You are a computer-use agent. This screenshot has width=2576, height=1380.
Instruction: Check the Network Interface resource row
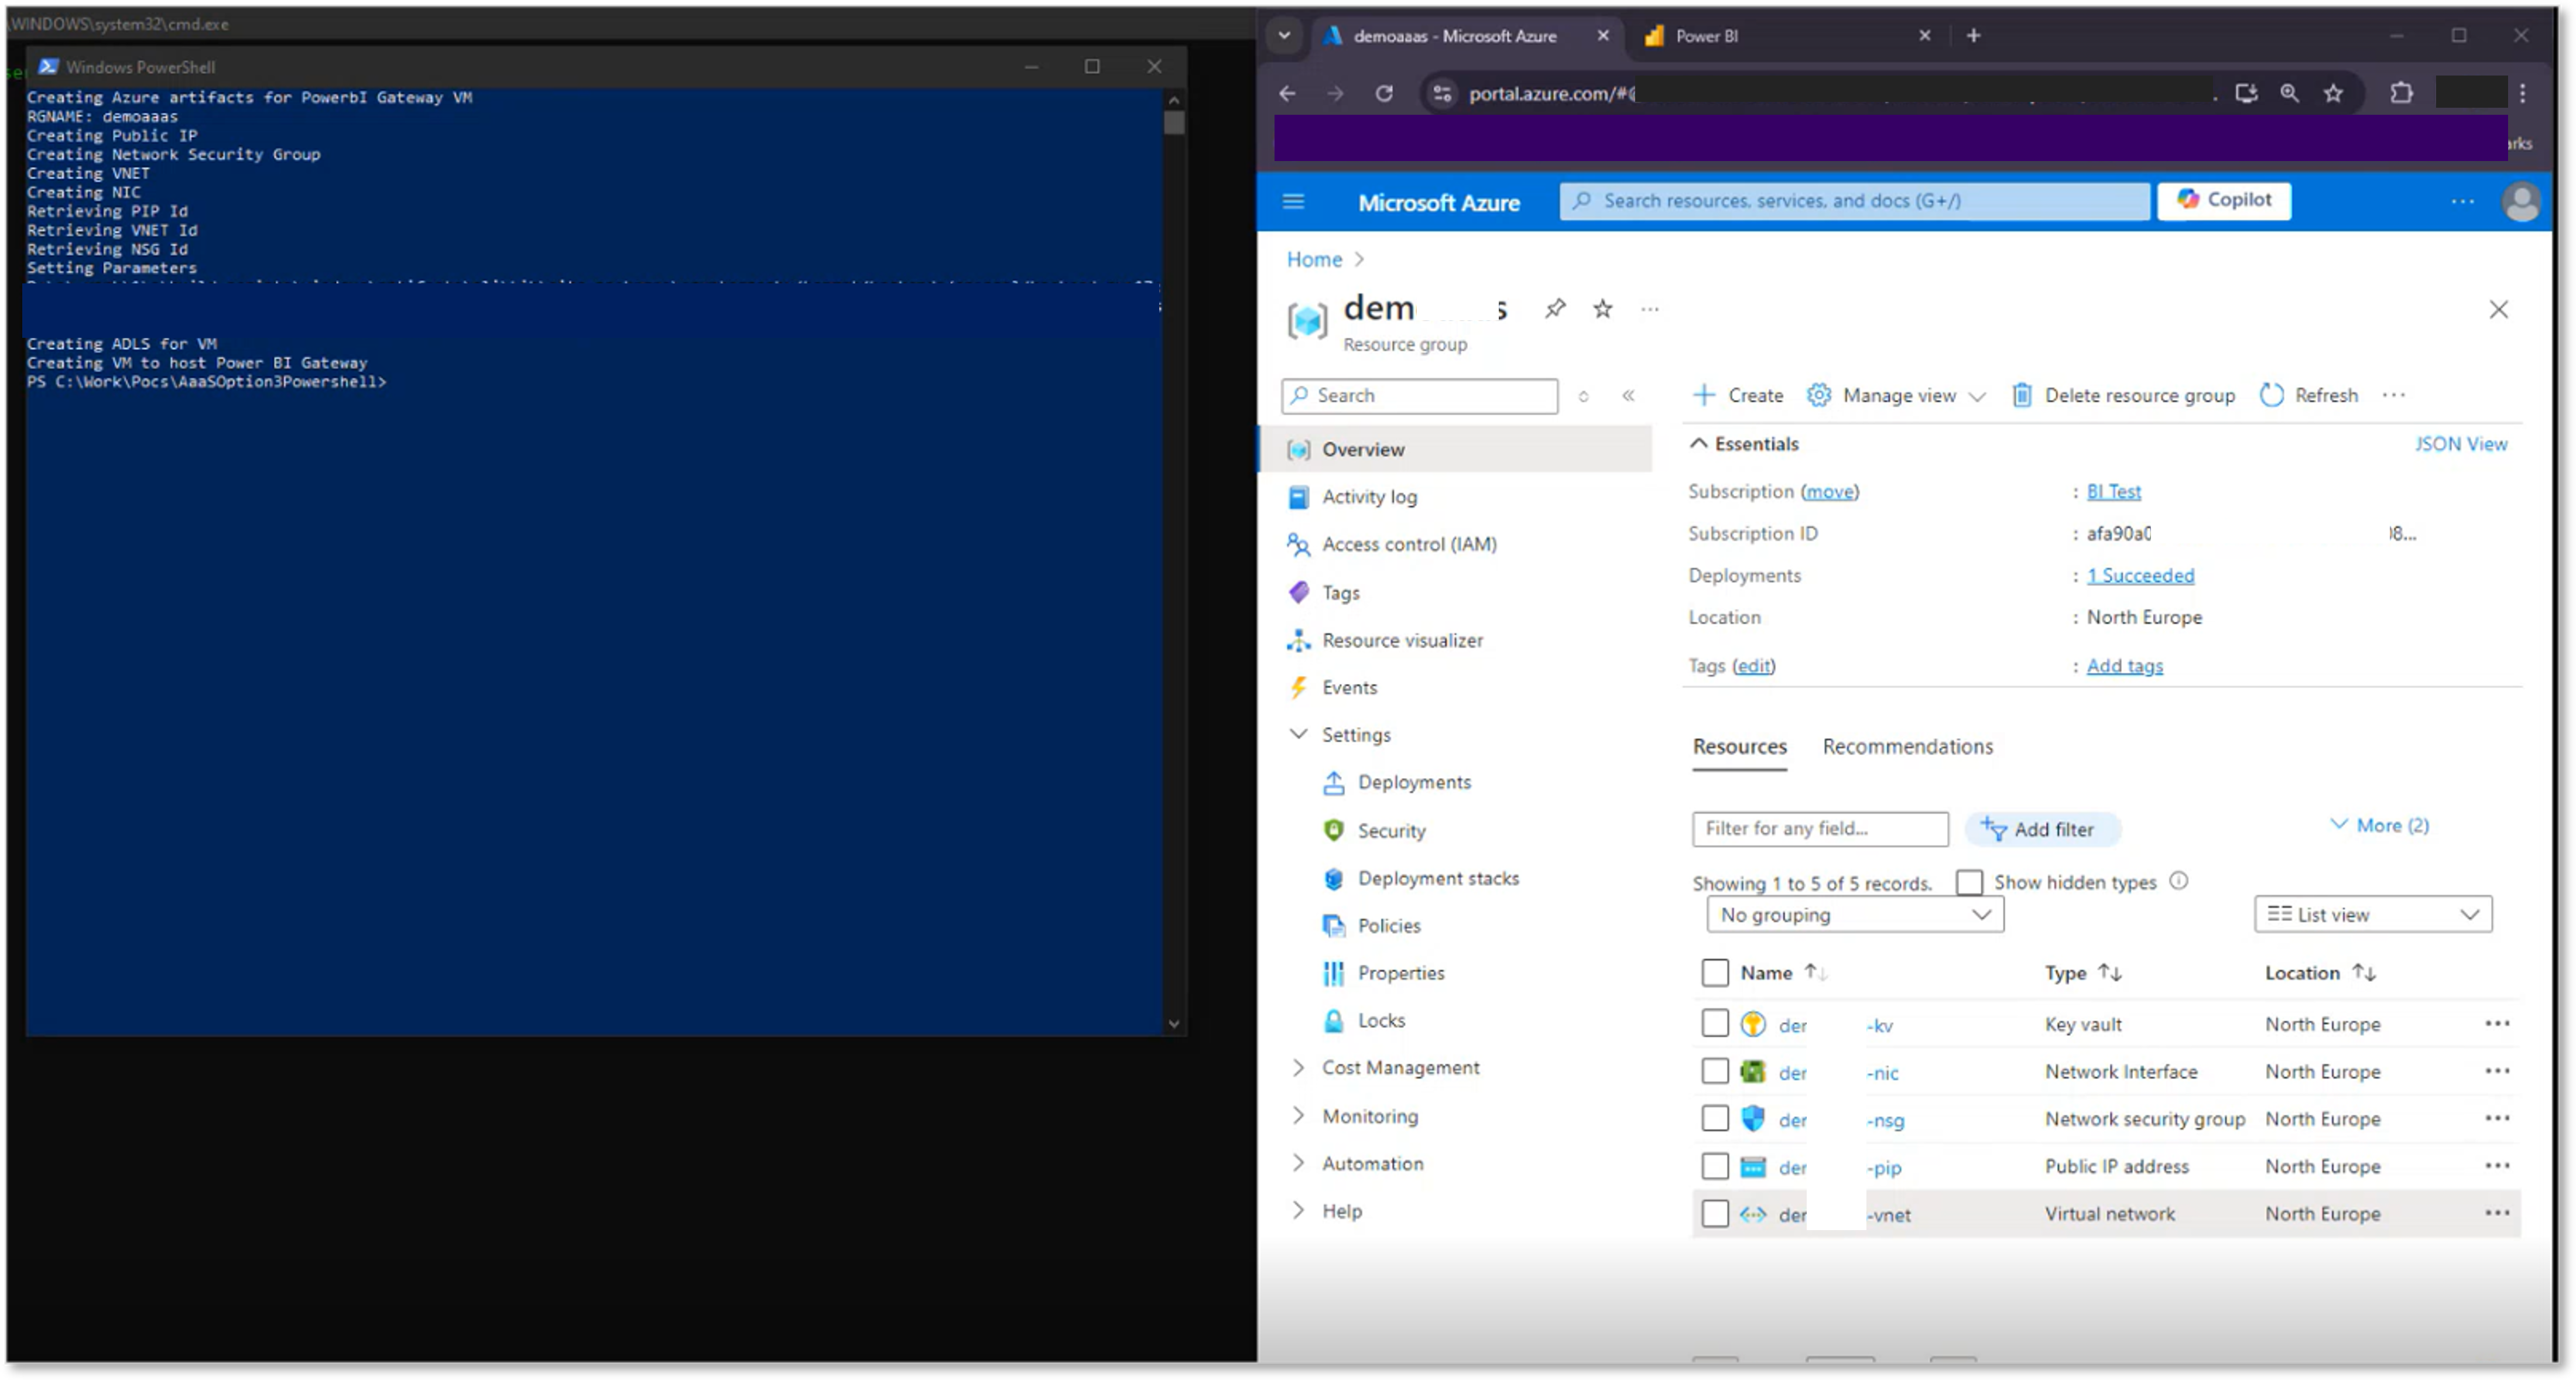(x=1714, y=1071)
